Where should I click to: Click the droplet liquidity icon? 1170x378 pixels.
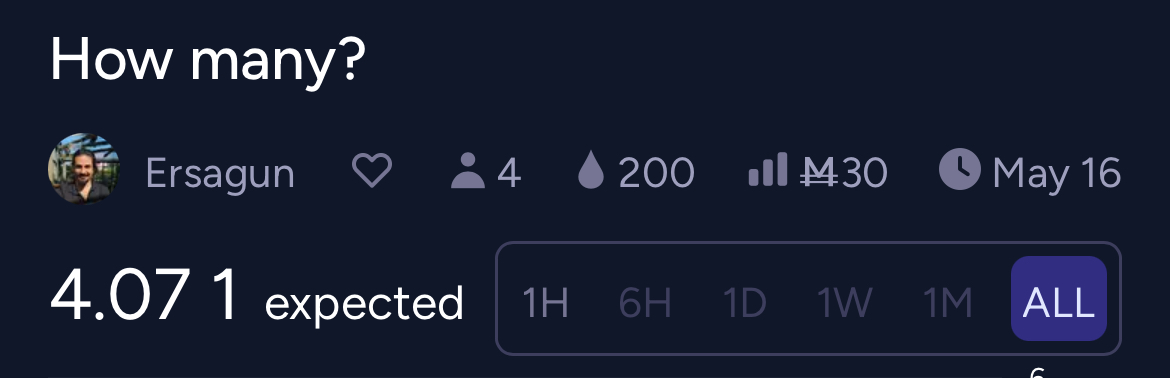pos(590,171)
